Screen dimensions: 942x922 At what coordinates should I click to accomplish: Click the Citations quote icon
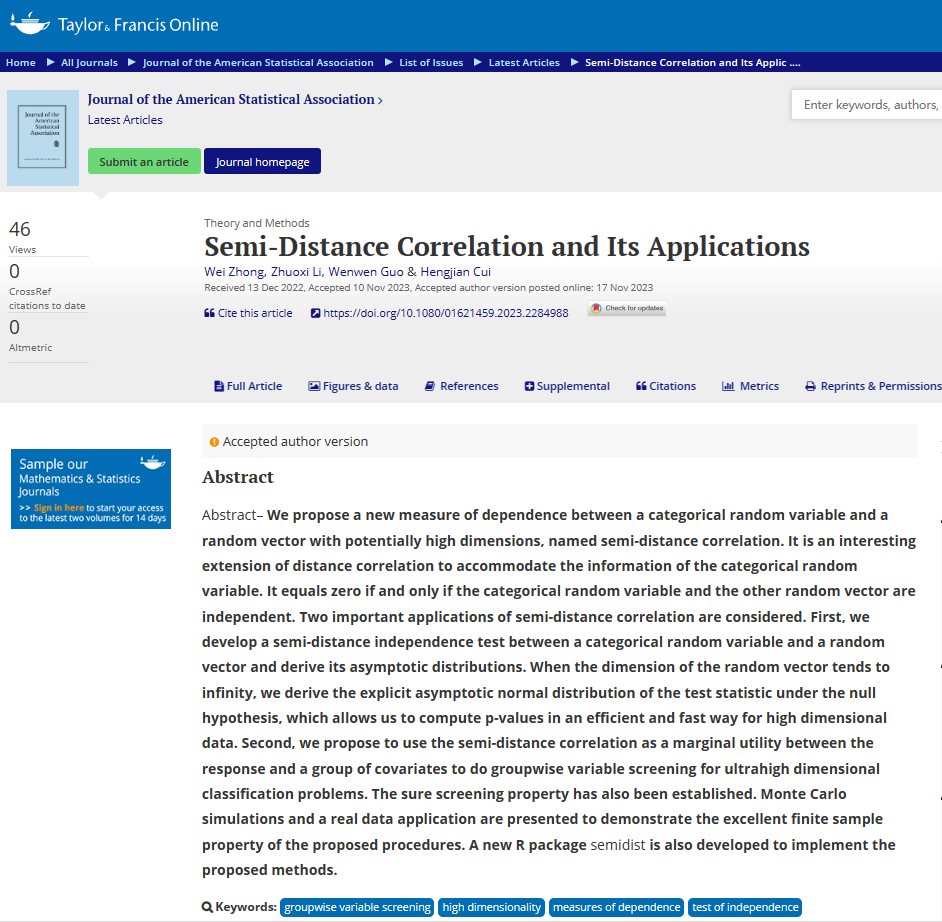[x=641, y=386]
